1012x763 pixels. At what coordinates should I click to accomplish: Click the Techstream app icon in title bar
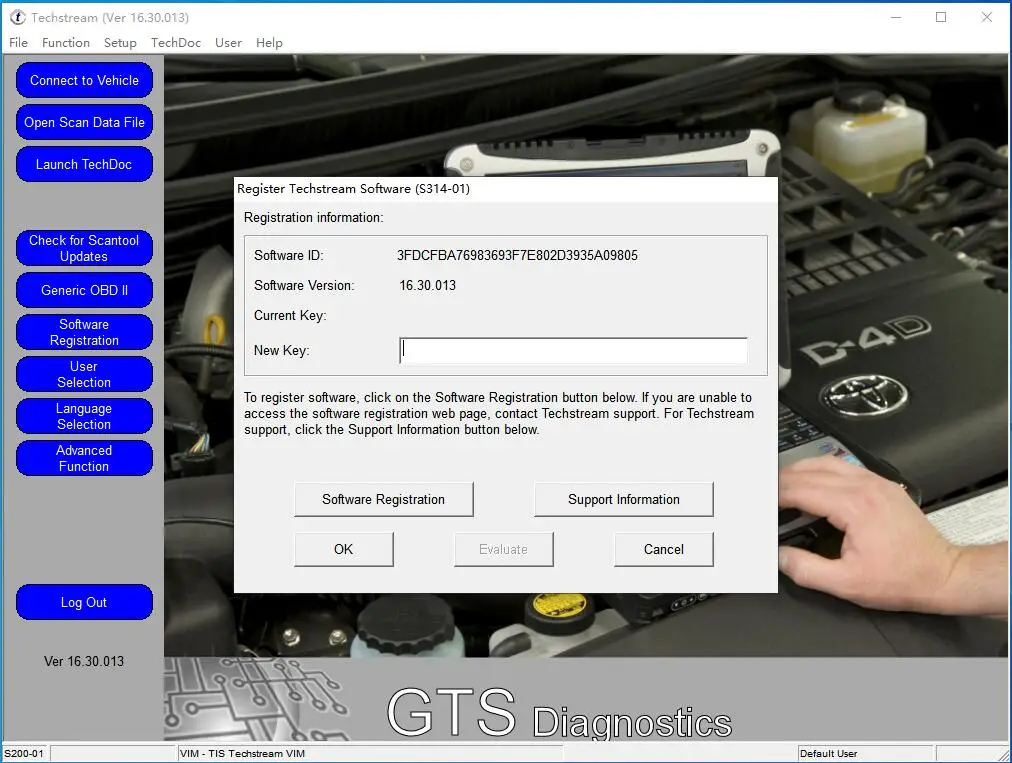[x=17, y=17]
